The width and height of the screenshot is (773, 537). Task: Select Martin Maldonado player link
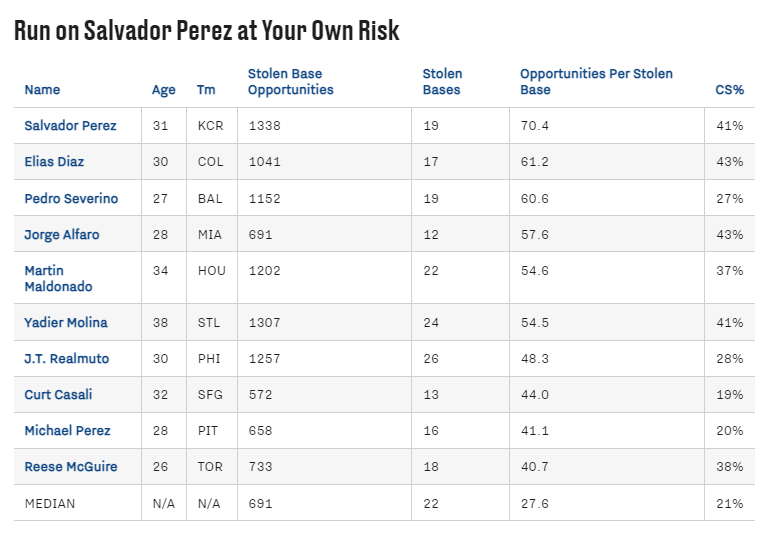pyautogui.click(x=58, y=278)
